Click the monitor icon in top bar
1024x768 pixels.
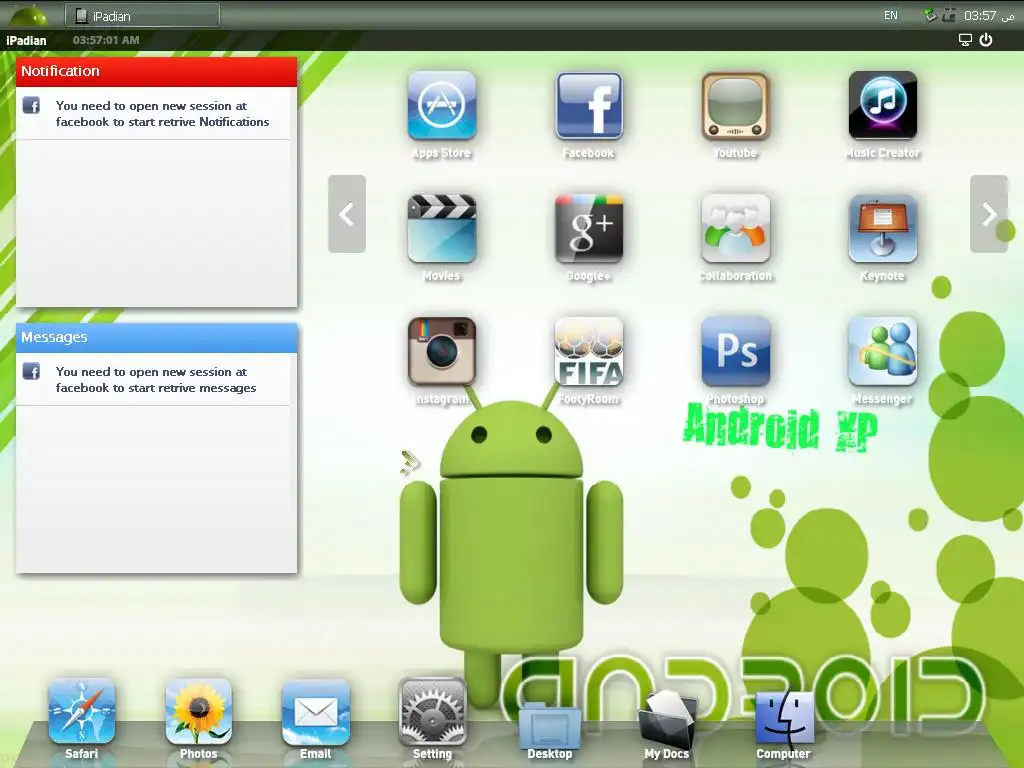pyautogui.click(x=965, y=40)
